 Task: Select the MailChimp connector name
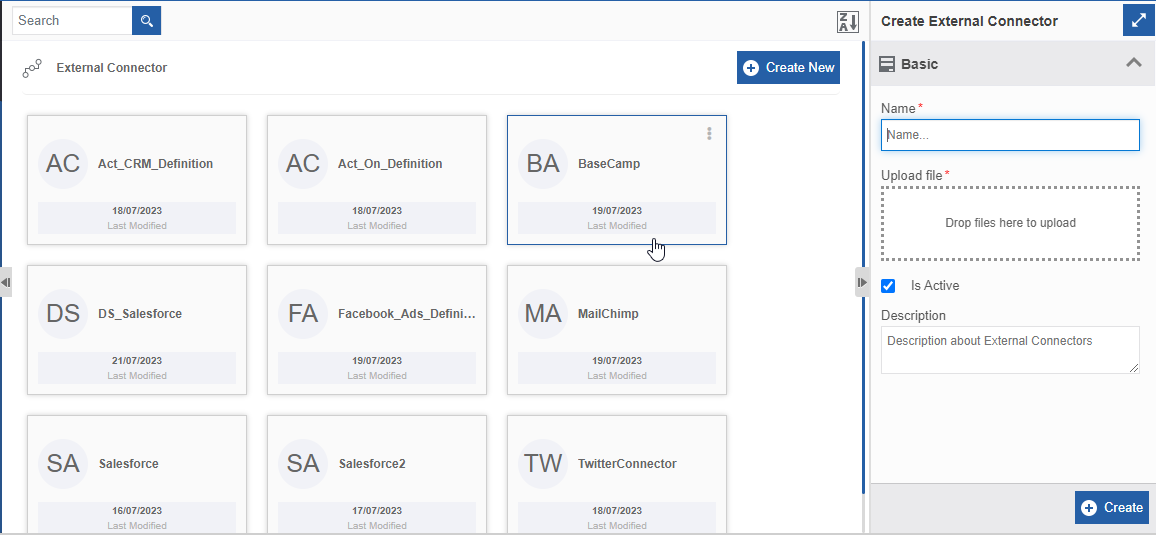pyautogui.click(x=608, y=314)
